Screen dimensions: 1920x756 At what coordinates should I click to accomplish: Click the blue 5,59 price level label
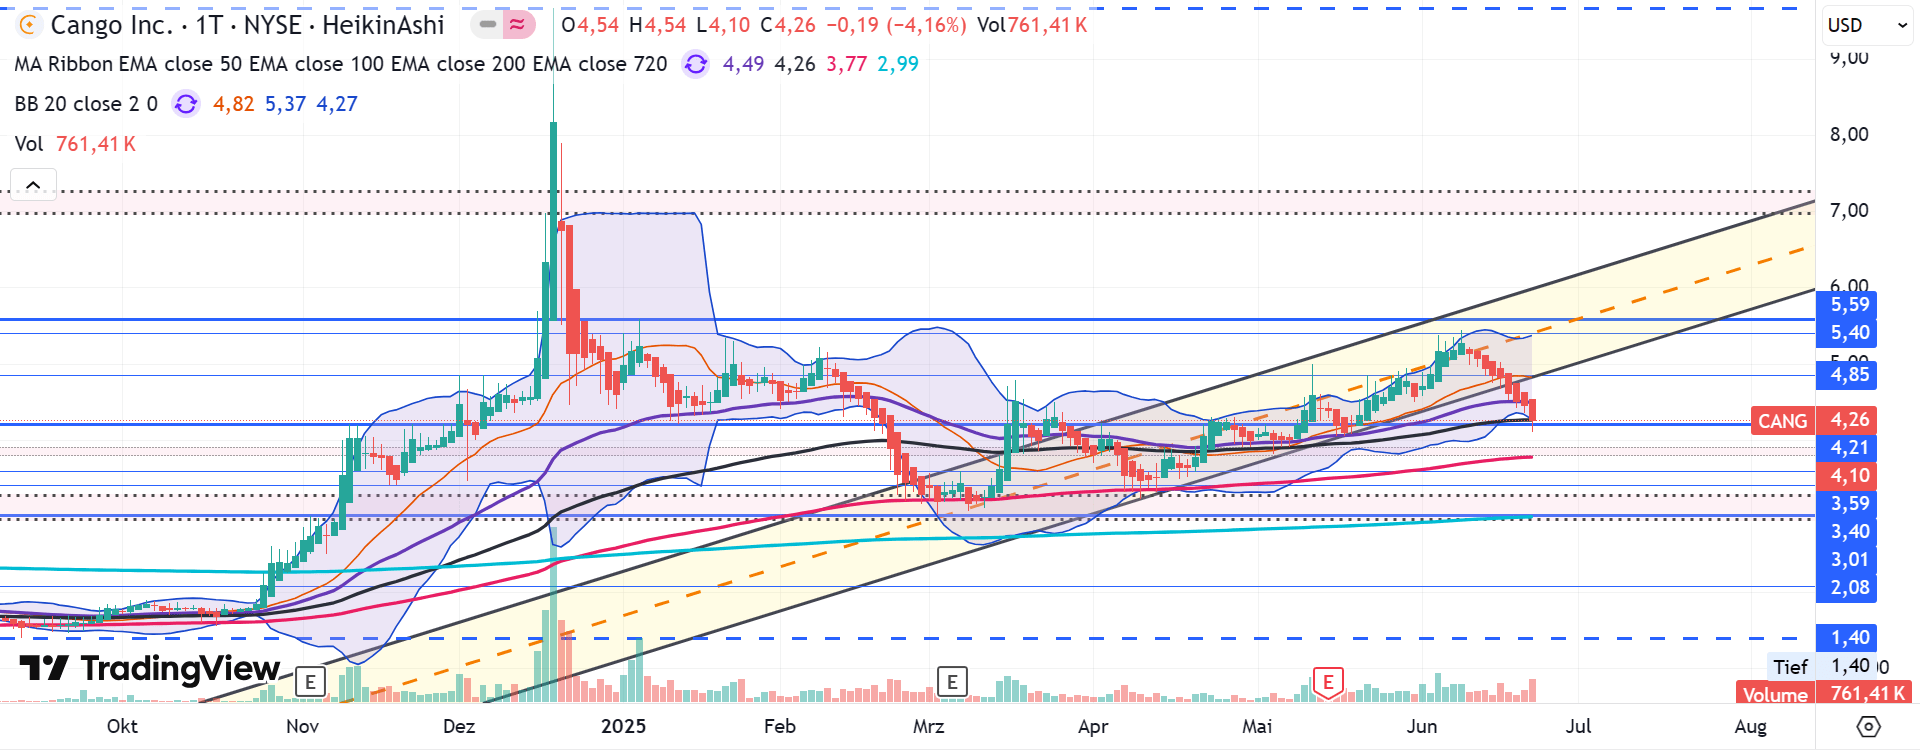click(x=1848, y=305)
